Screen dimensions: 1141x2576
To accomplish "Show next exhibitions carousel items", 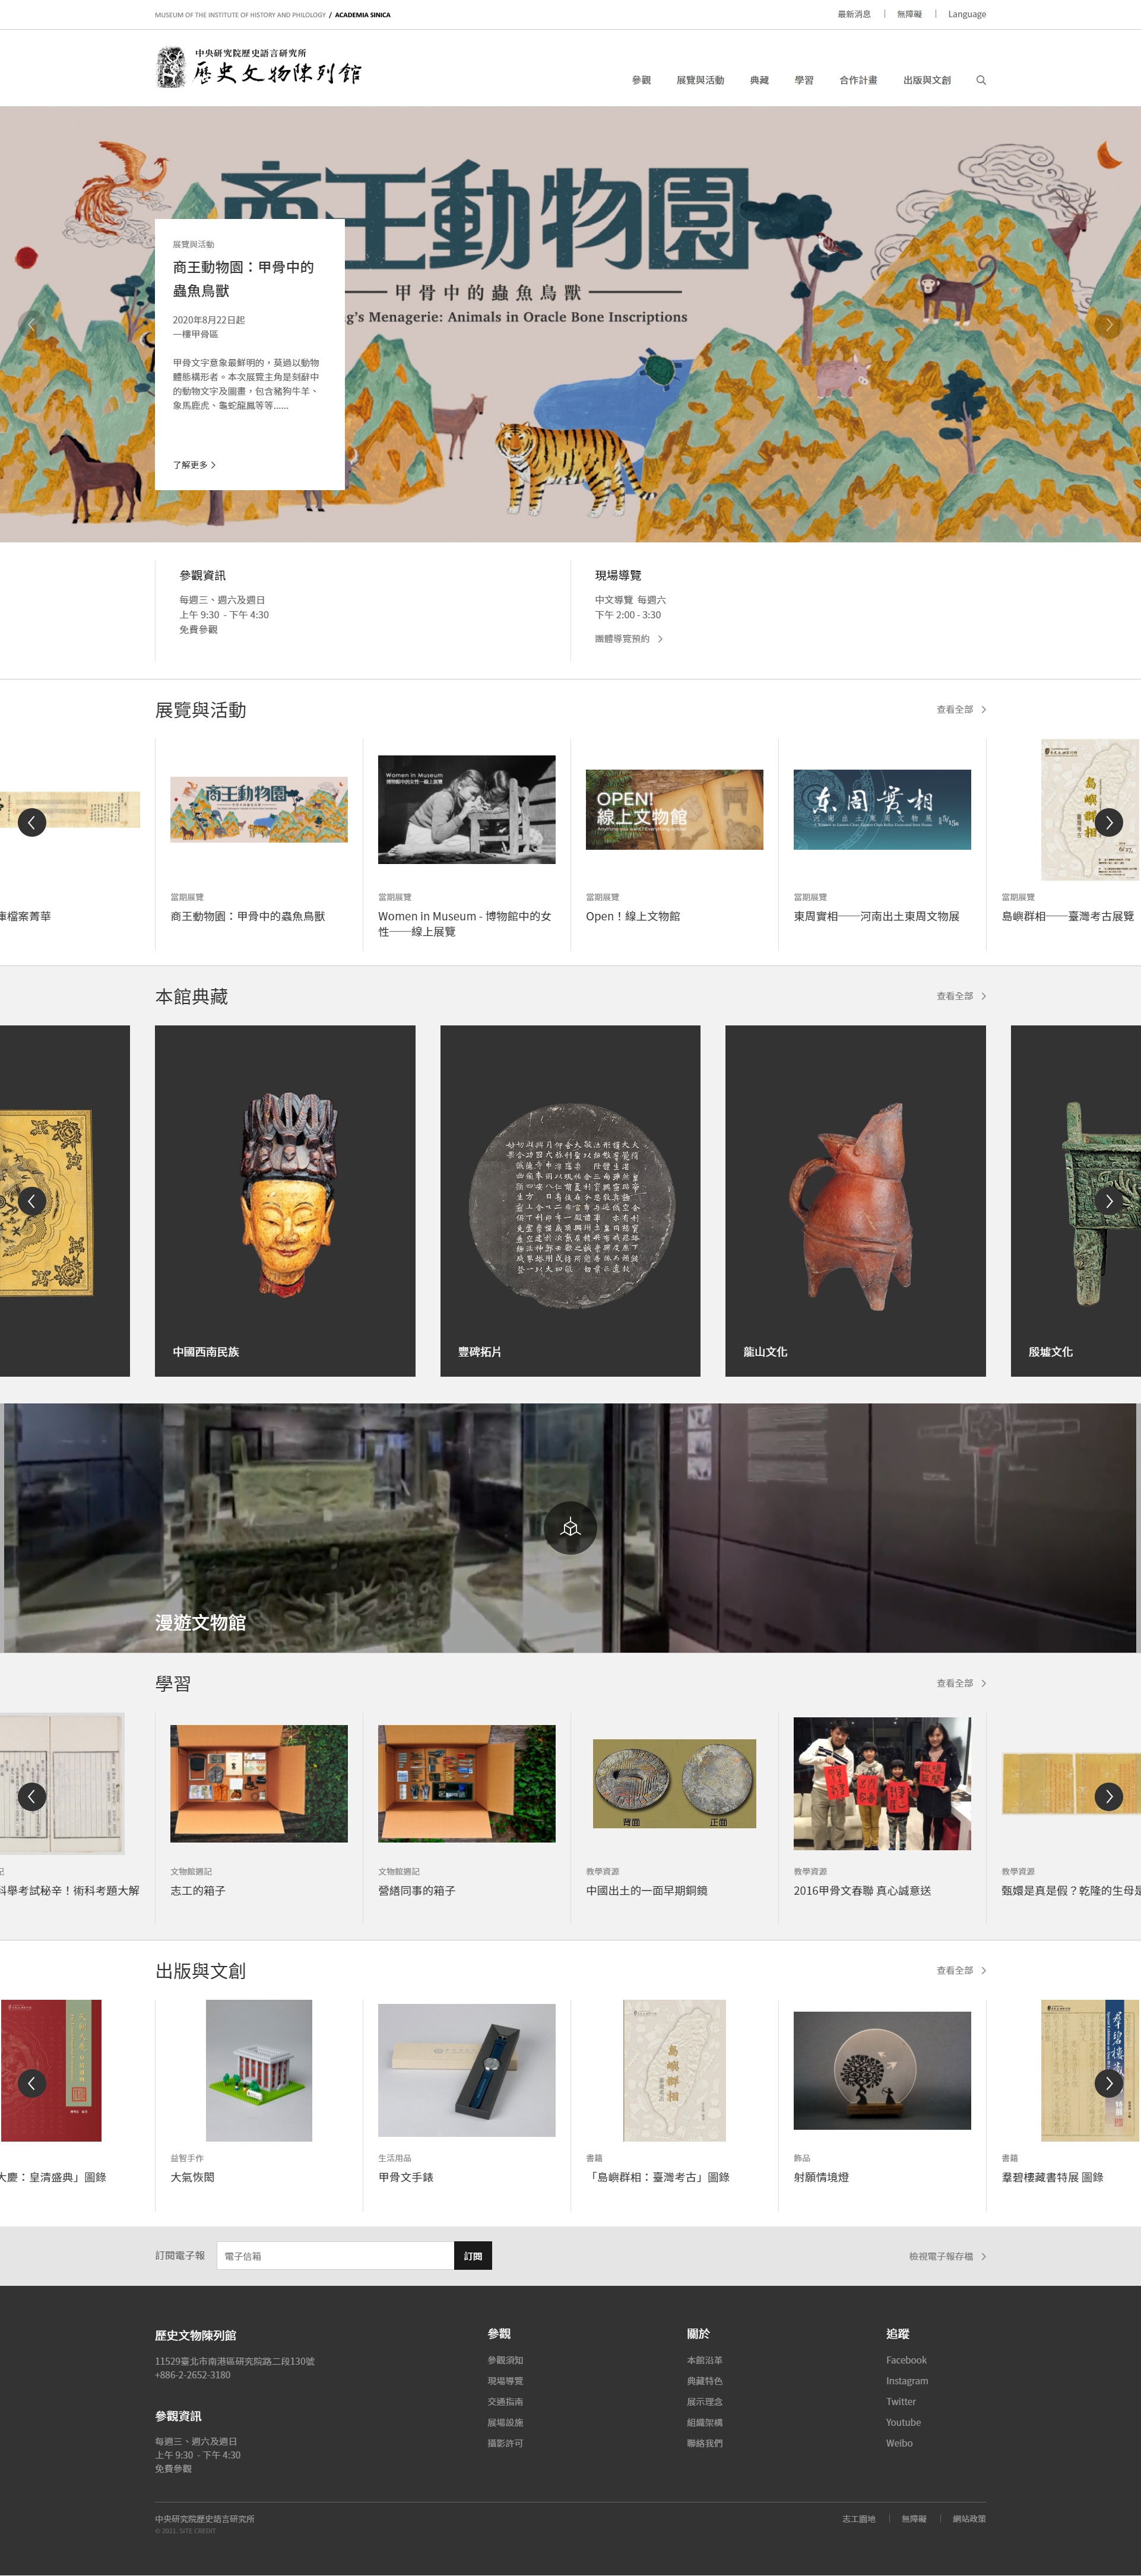I will pos(1108,822).
